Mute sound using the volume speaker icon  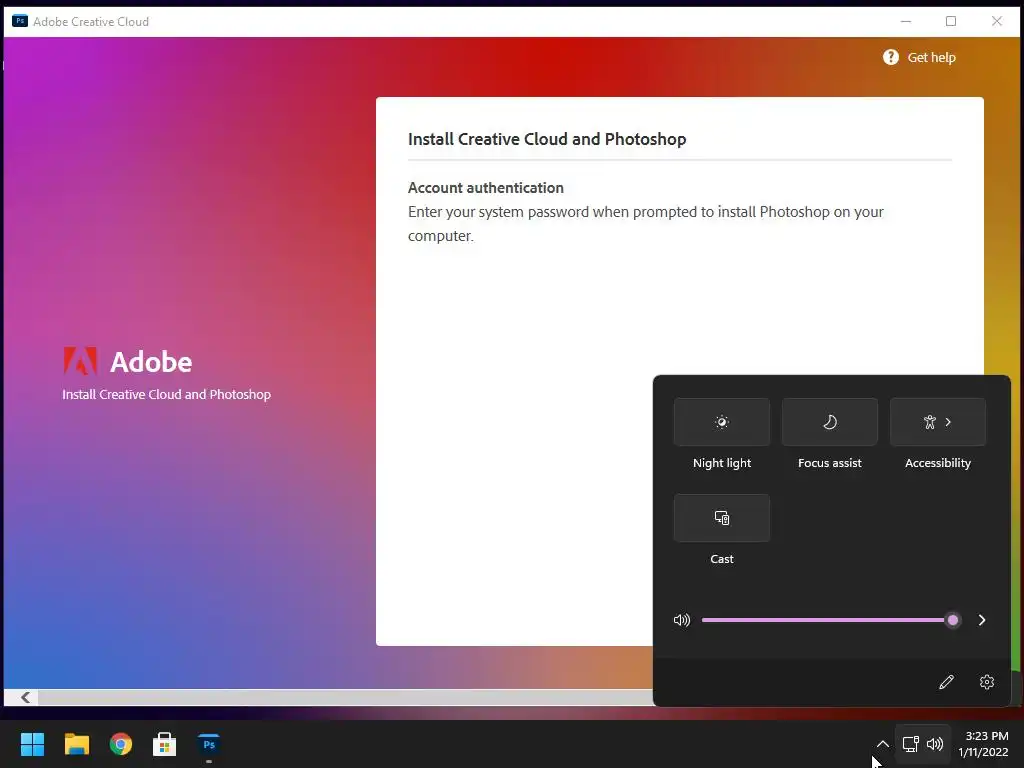click(681, 620)
